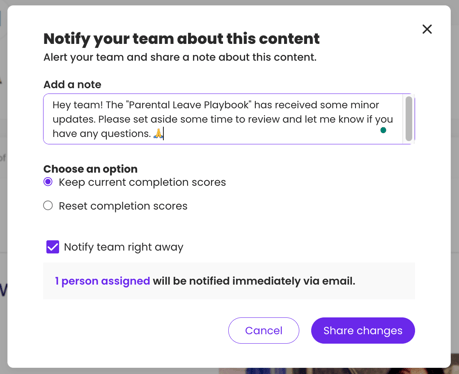Click Share changes button
The height and width of the screenshot is (374, 459).
pos(363,330)
